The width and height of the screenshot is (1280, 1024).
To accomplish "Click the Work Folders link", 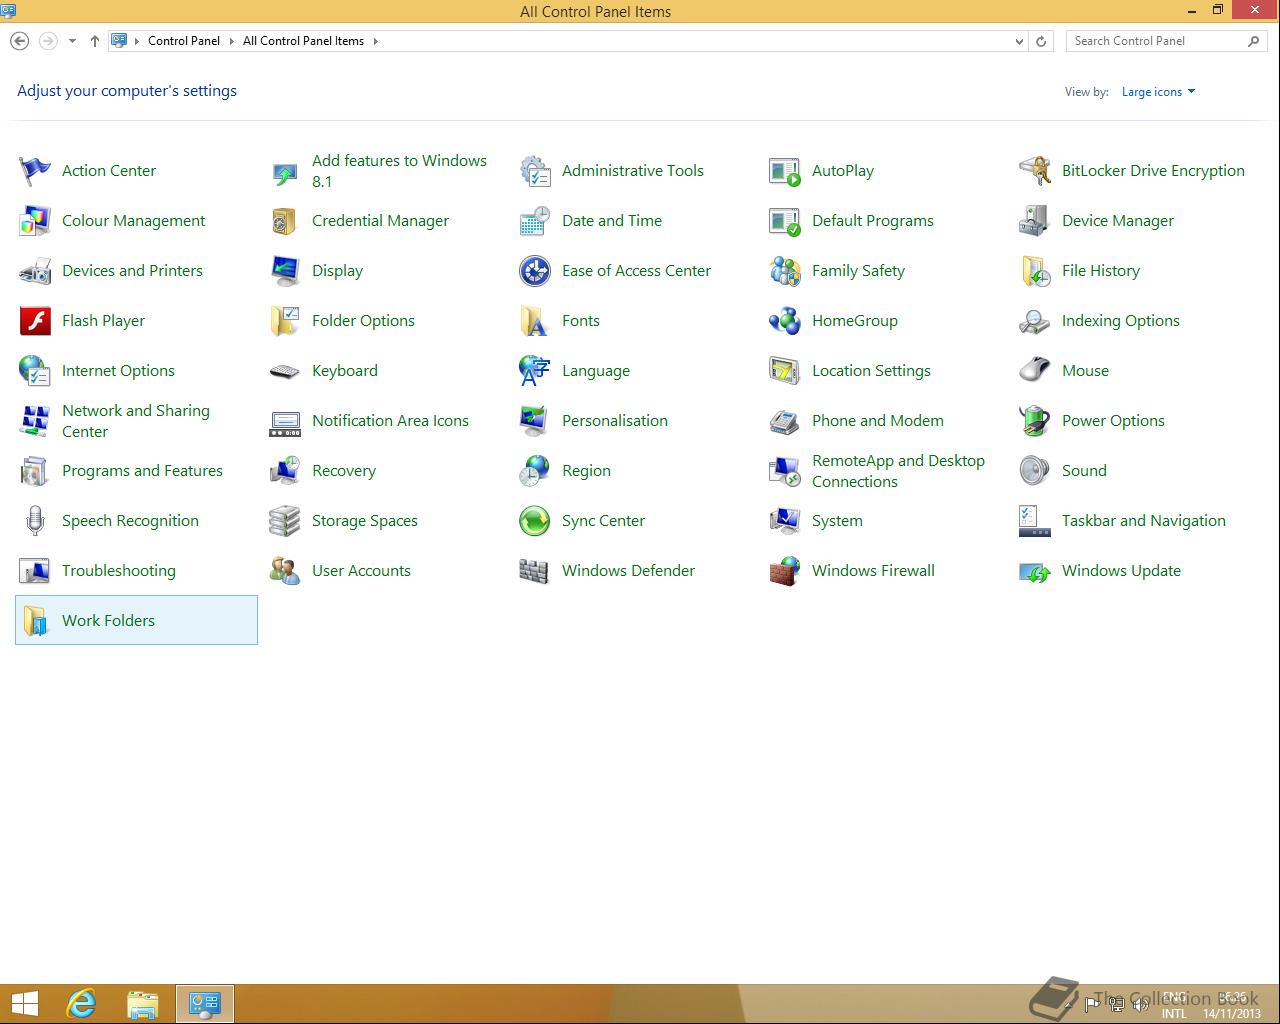I will (x=108, y=621).
